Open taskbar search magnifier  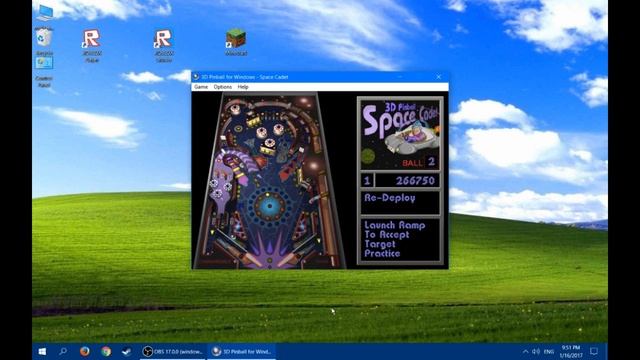[x=63, y=351]
